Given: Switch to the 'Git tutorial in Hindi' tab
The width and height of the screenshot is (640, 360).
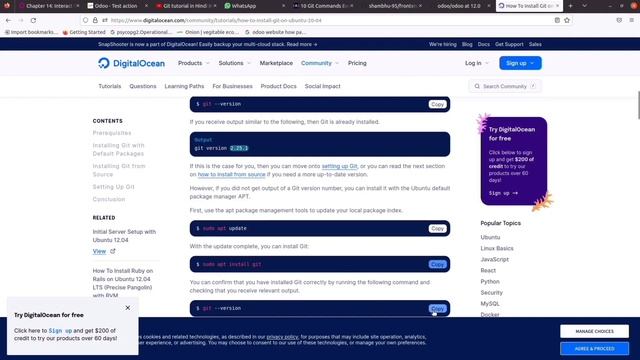Looking at the screenshot, I should [x=186, y=6].
